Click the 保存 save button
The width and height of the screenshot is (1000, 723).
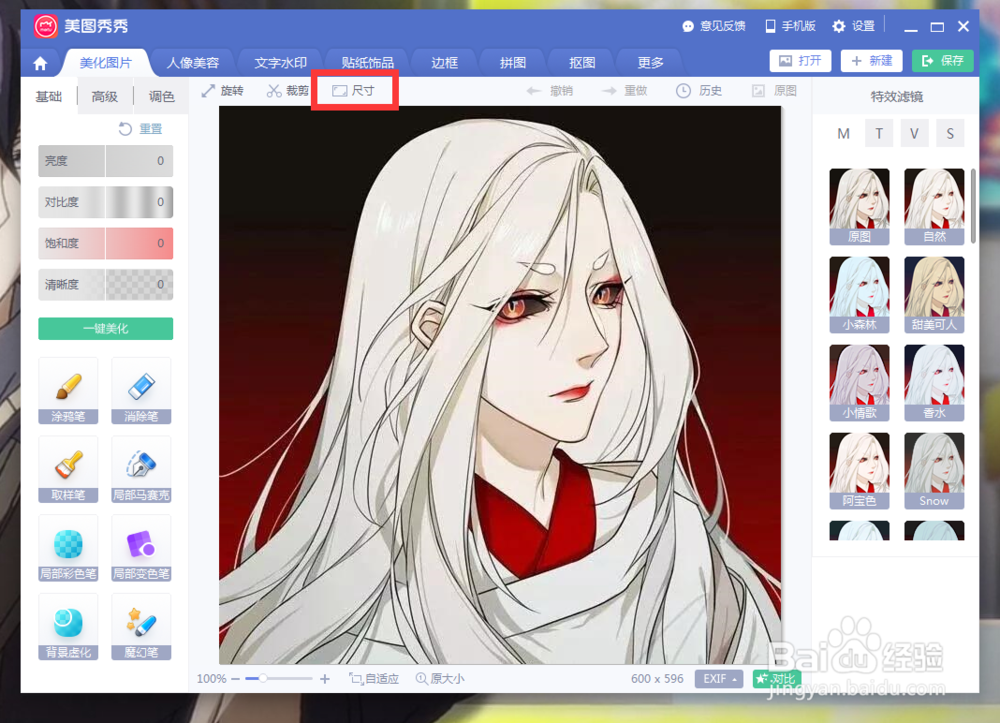click(x=943, y=61)
